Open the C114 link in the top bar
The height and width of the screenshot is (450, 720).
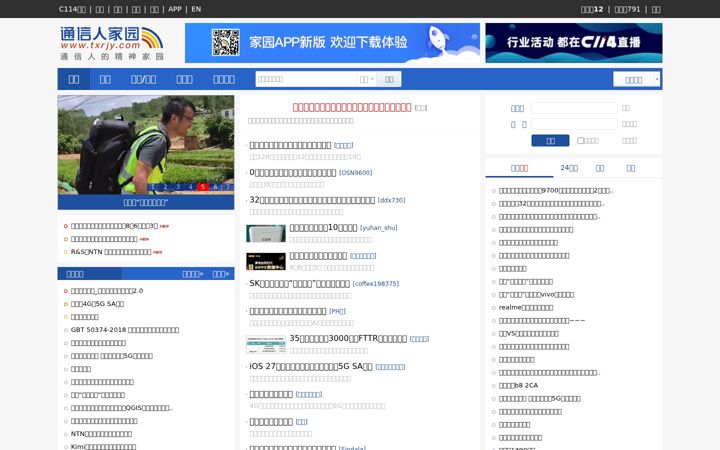[x=72, y=9]
